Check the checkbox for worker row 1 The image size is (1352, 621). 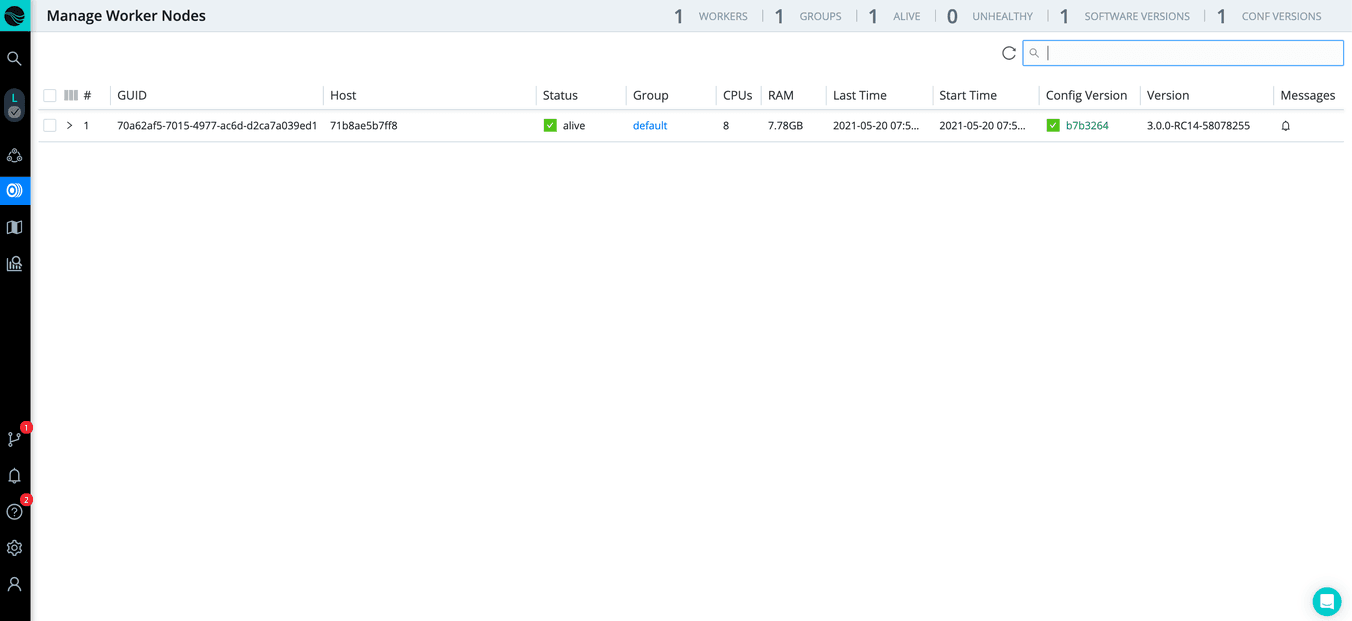[50, 126]
